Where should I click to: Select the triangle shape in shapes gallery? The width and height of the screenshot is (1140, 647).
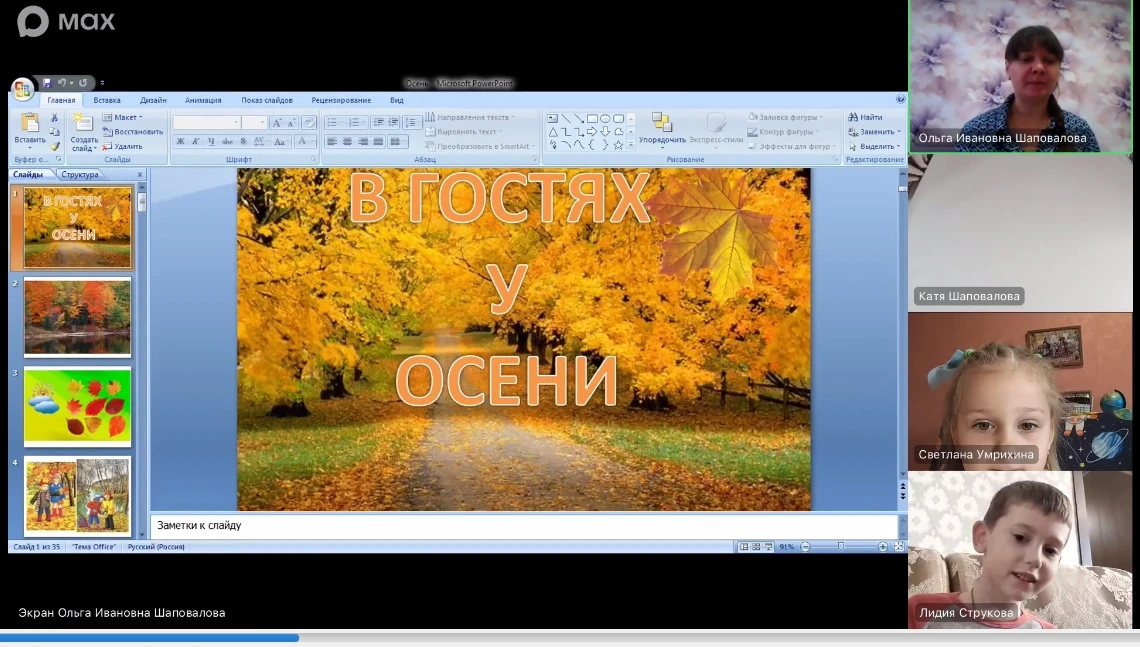[x=553, y=132]
